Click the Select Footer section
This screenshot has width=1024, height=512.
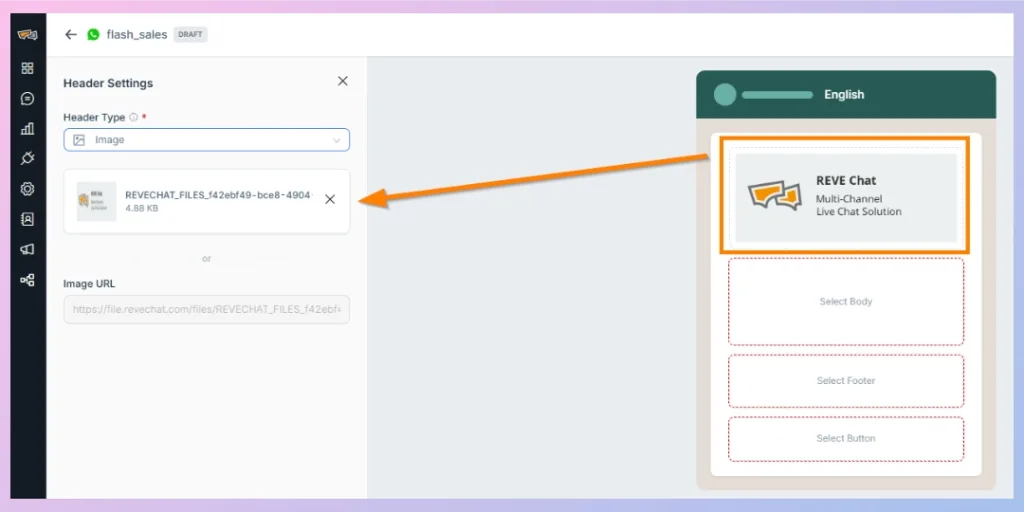pyautogui.click(x=846, y=381)
